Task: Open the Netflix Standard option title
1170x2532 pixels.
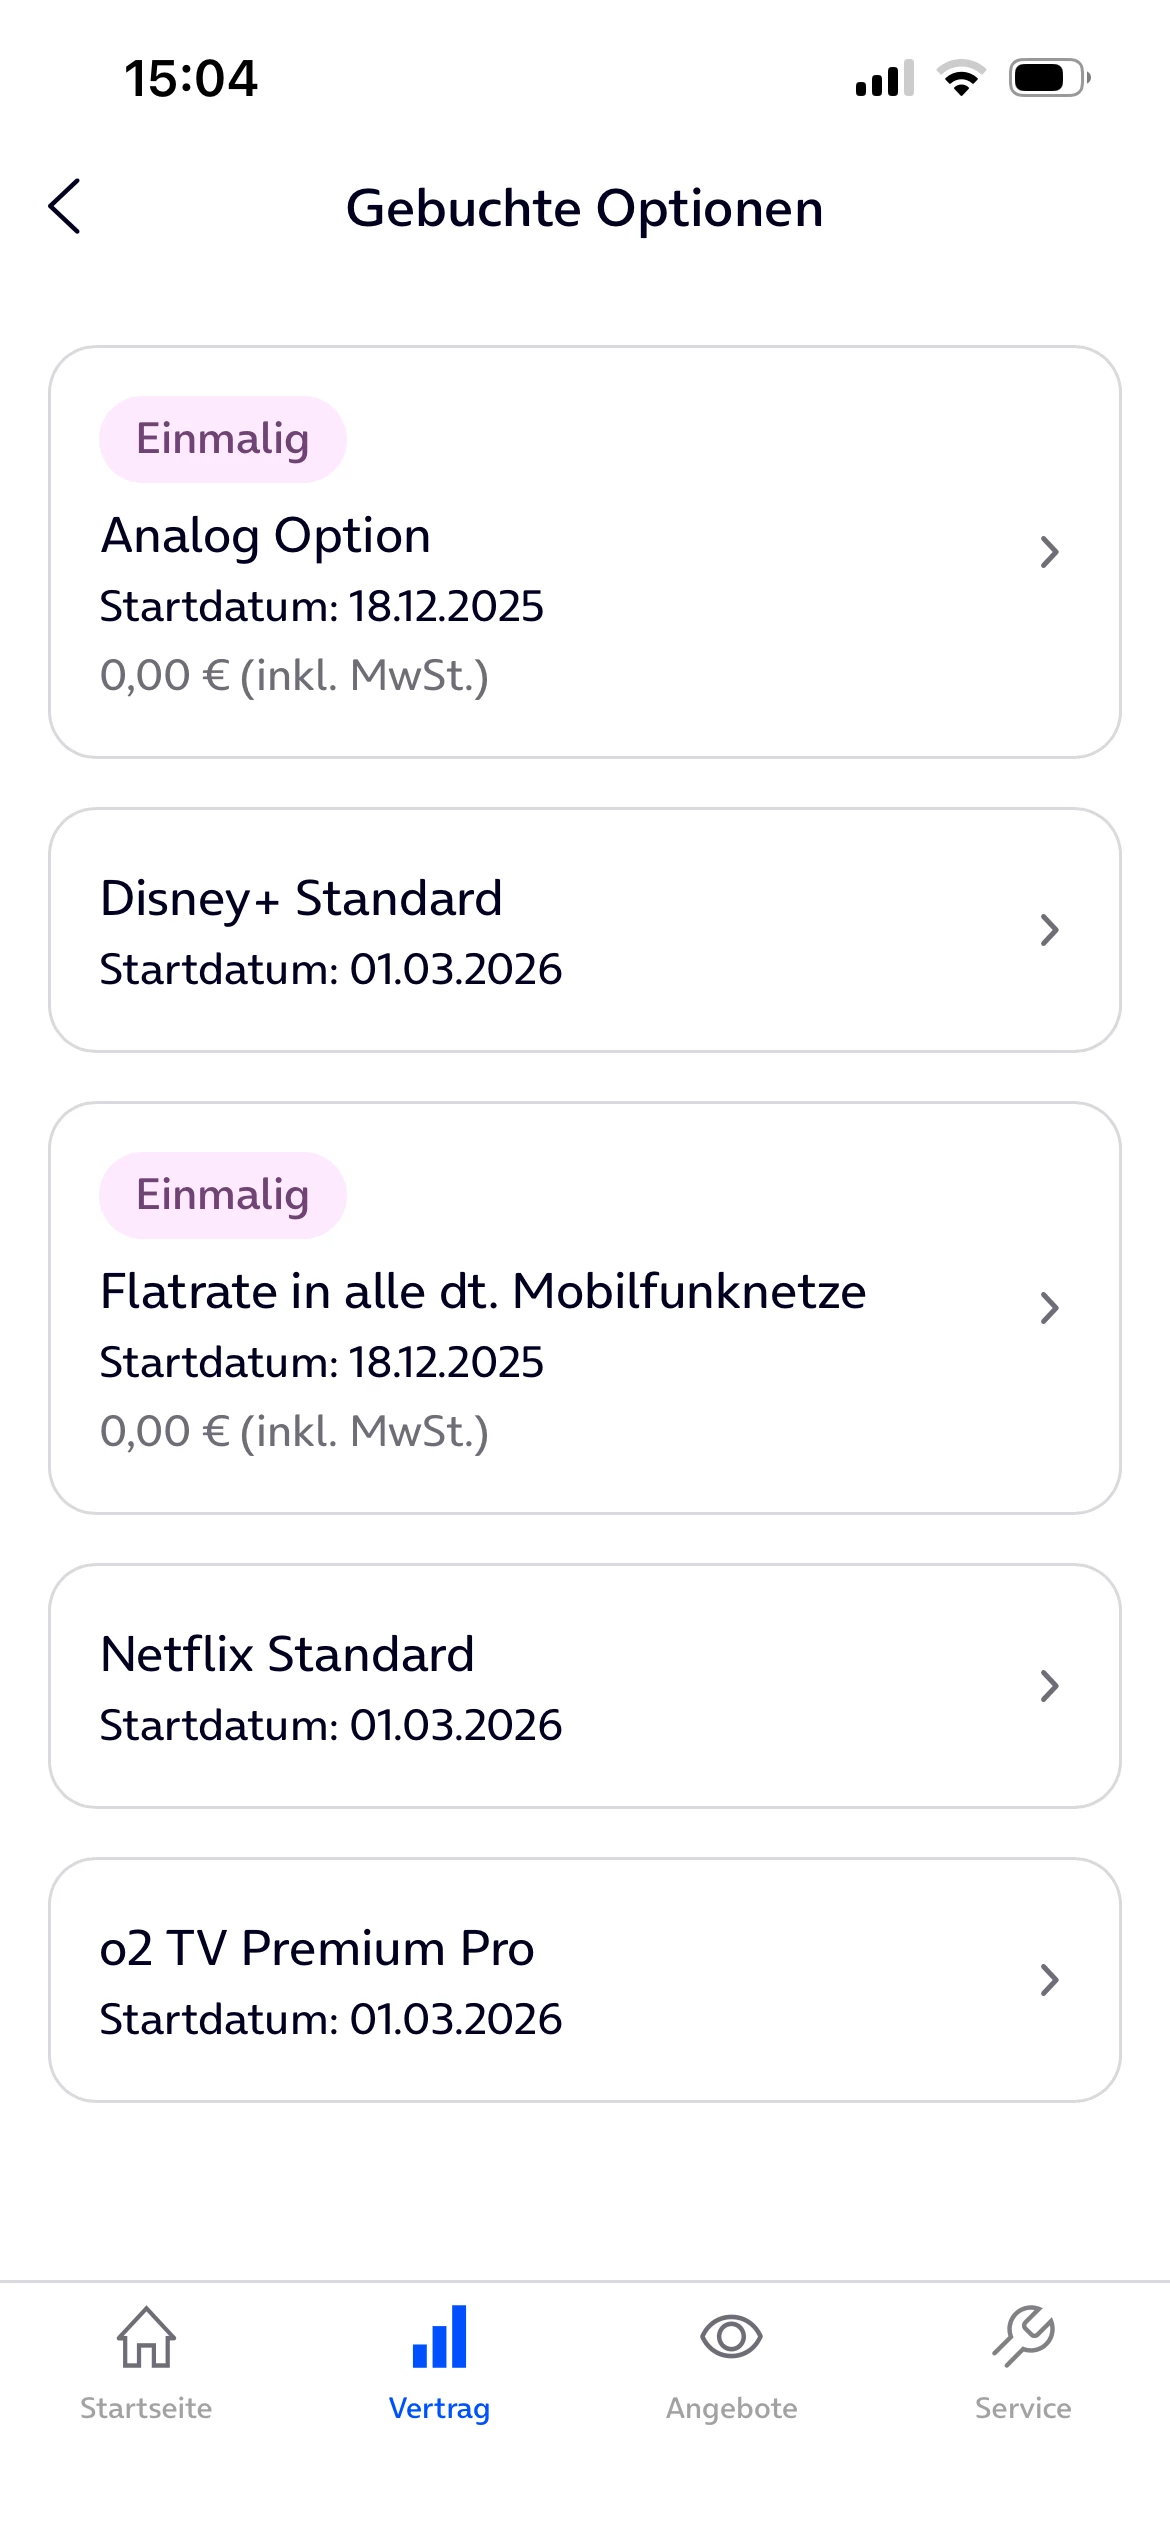Action: pos(287,1654)
